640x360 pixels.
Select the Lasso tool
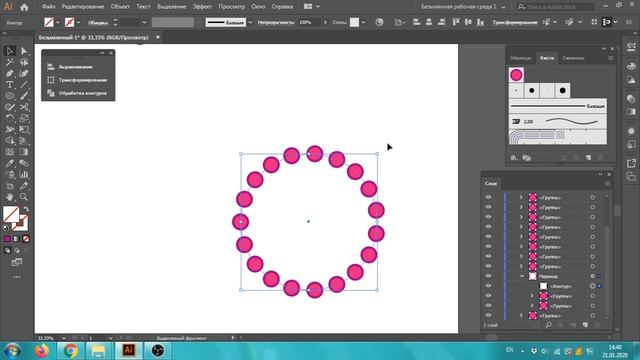tap(24, 62)
